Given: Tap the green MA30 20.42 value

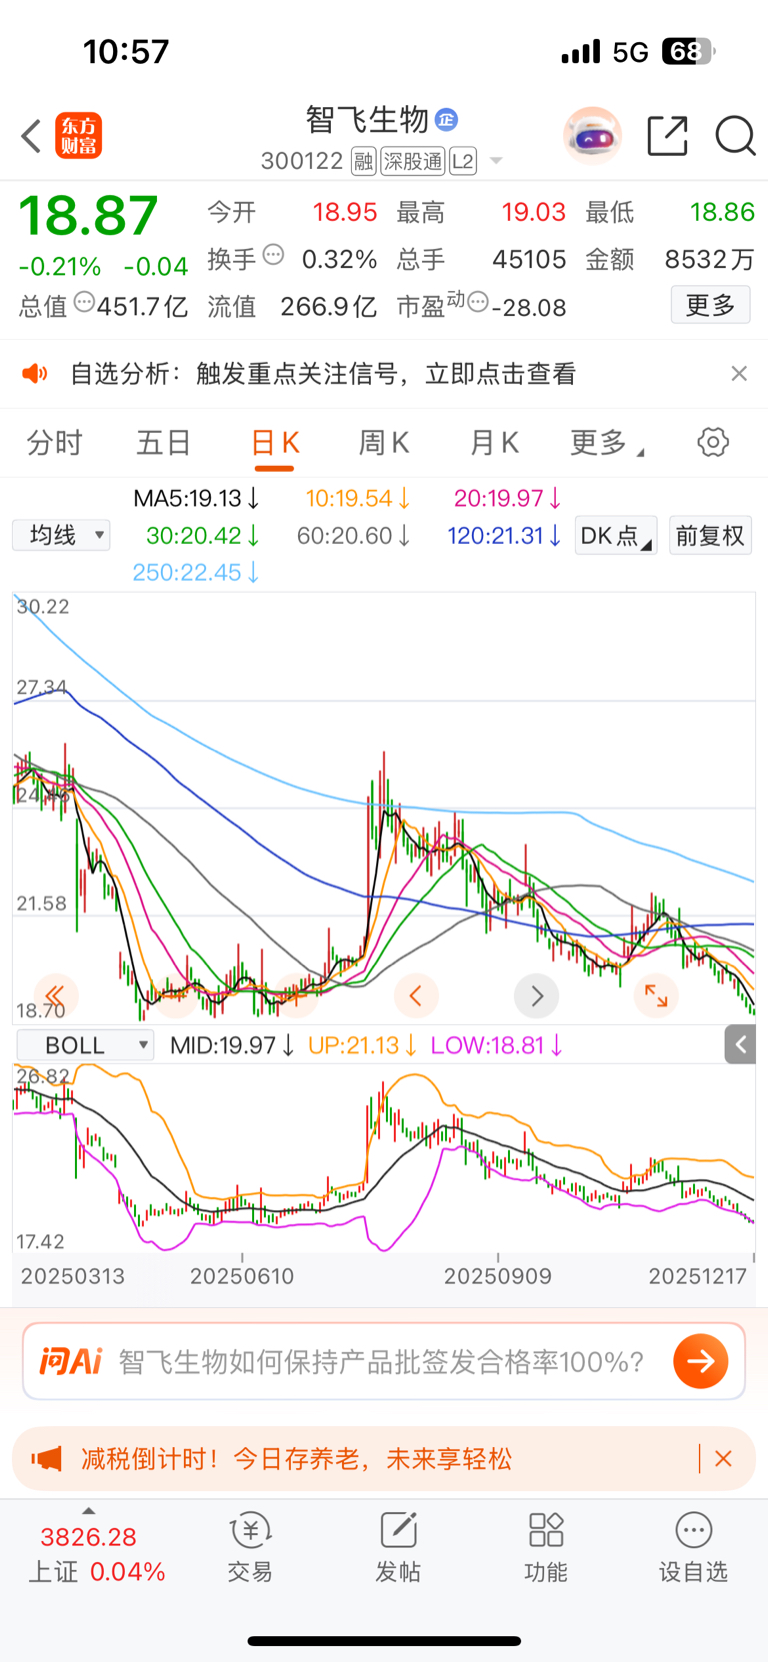Looking at the screenshot, I should [203, 536].
